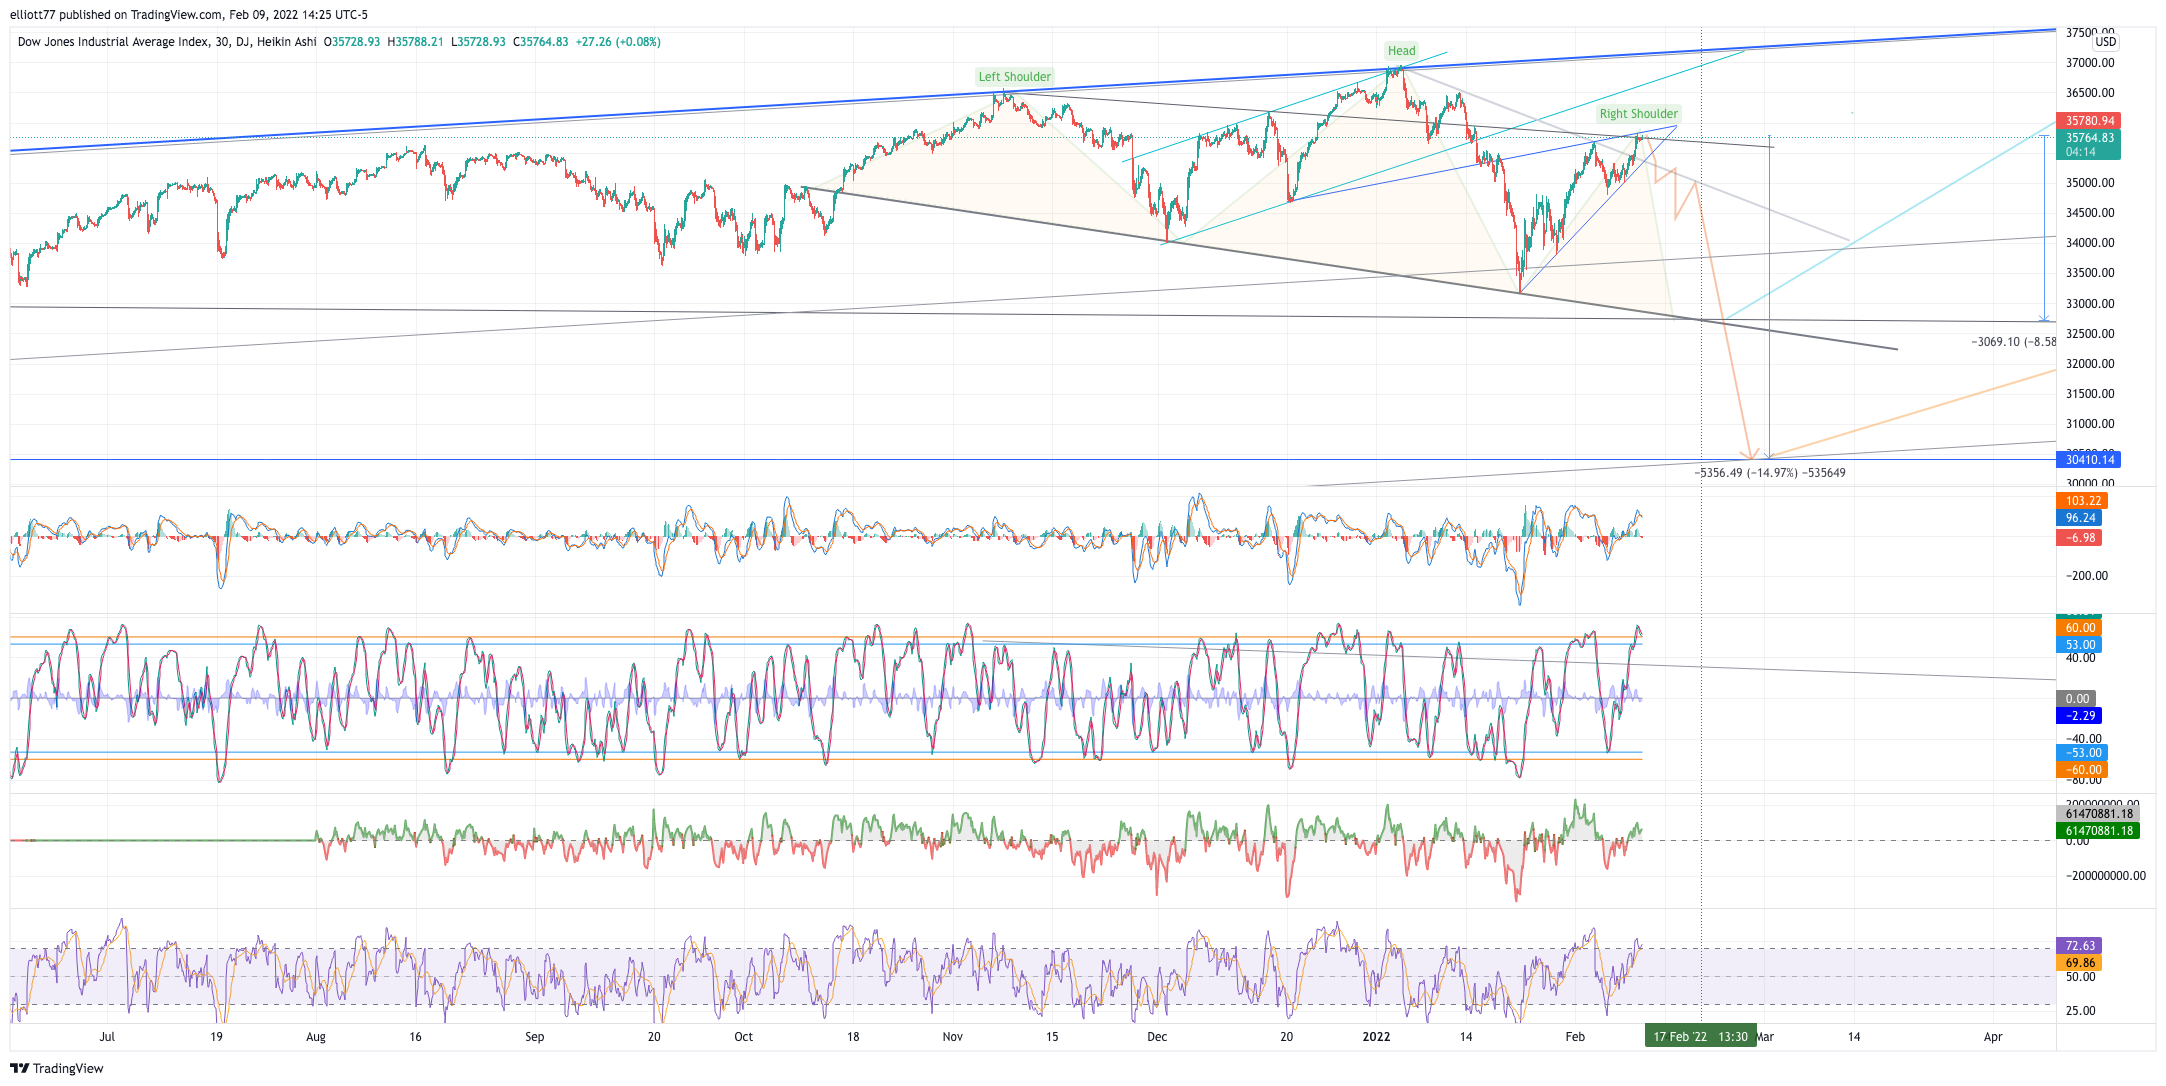Click the USD currency label on price axis

tap(2105, 42)
